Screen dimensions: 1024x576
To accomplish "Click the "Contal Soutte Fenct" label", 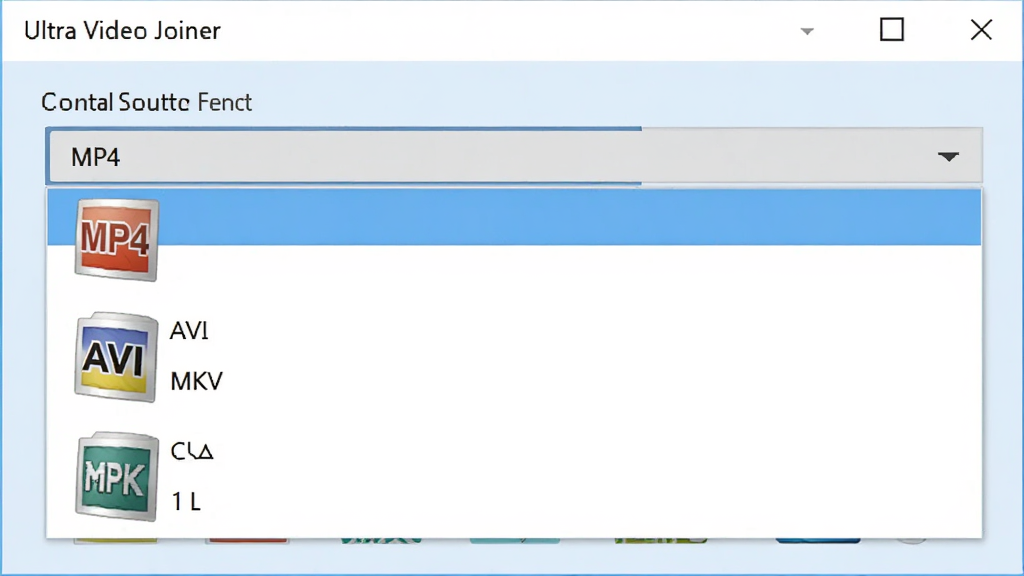I will click(146, 103).
